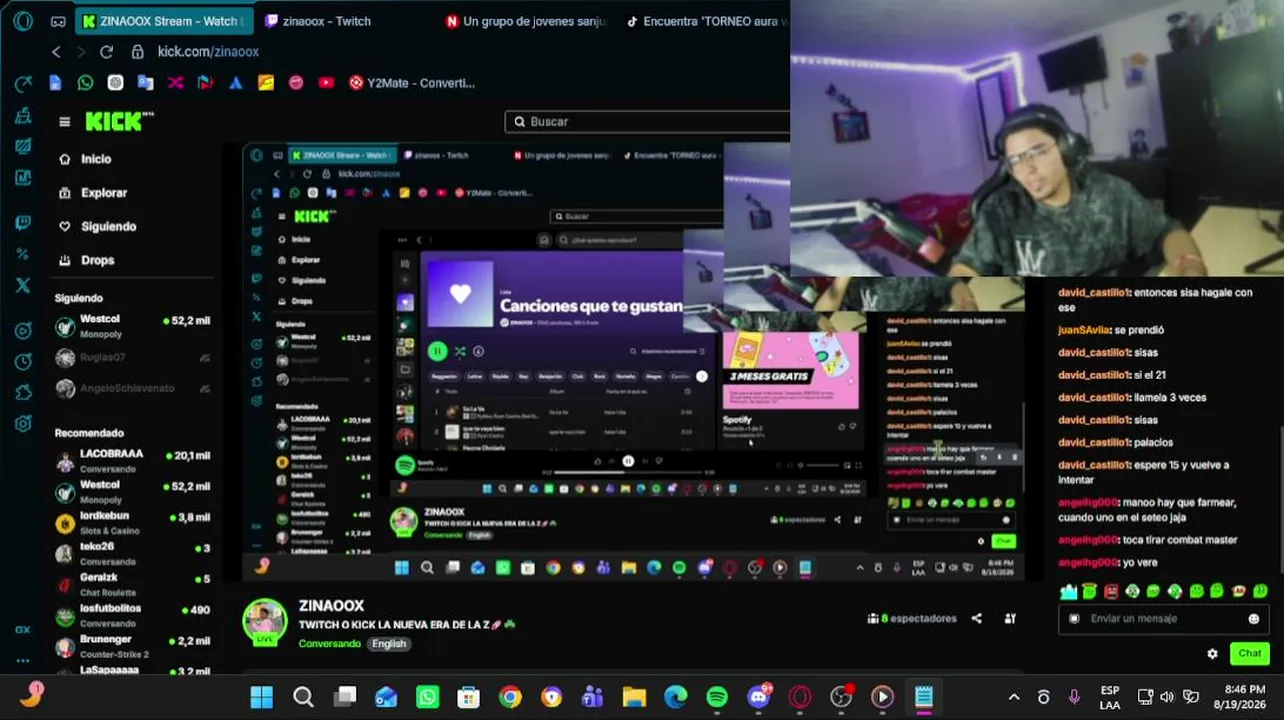The image size is (1284, 720).
Task: Open recommended channel Brunenger
Action: tap(133, 647)
